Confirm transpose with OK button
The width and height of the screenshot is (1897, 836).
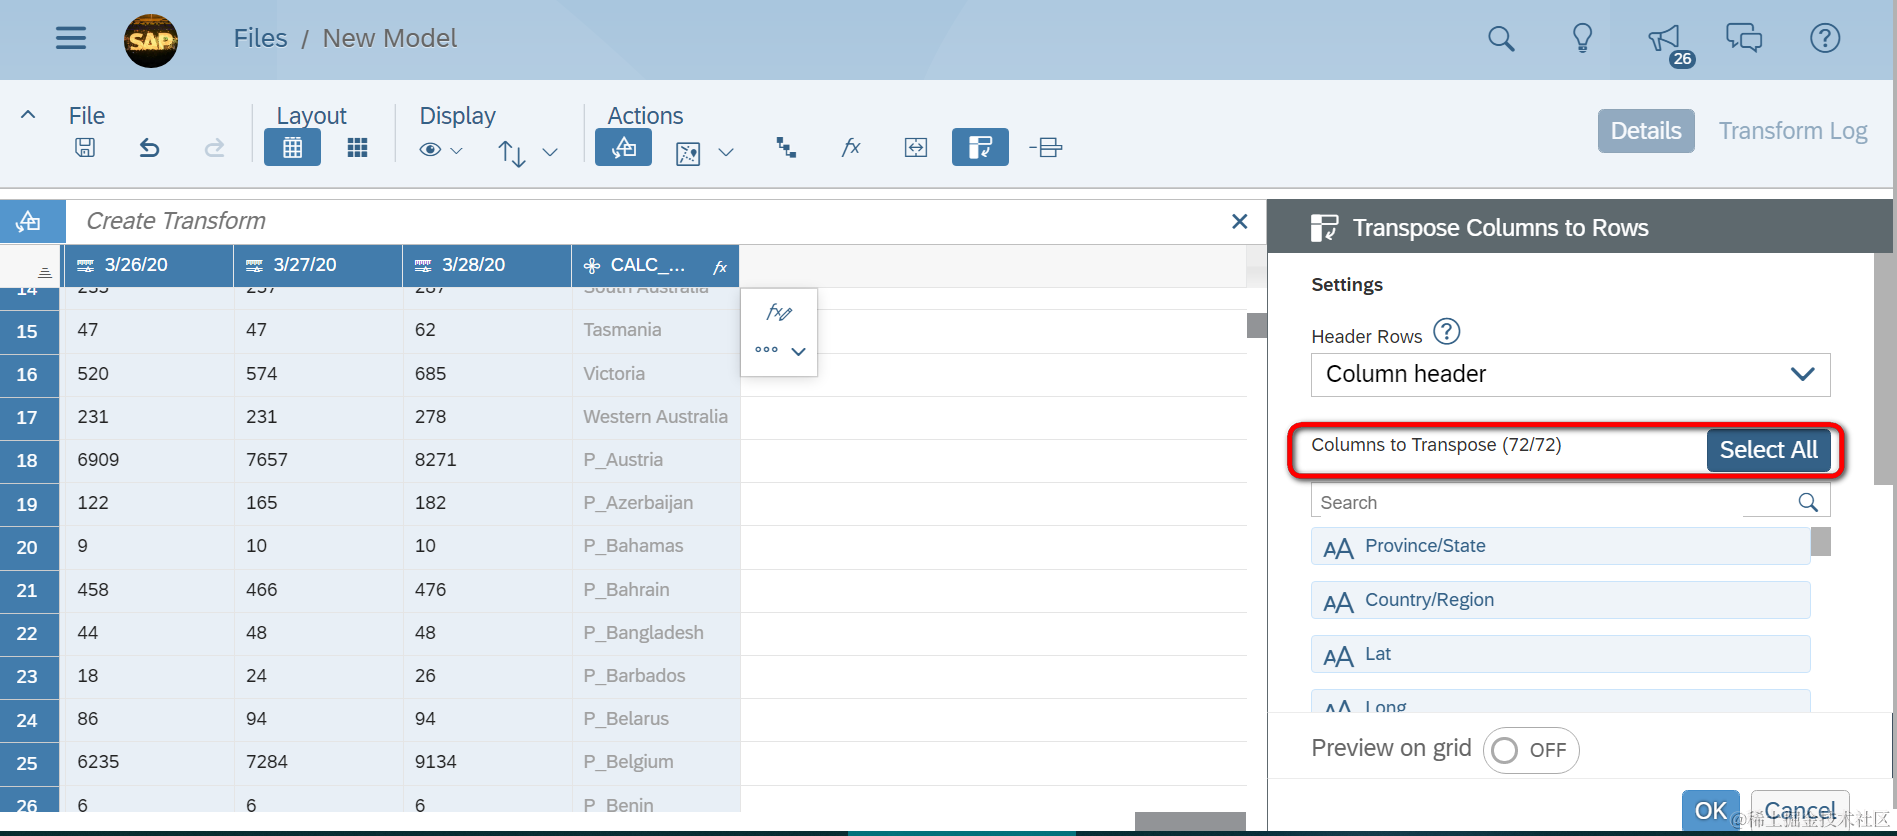(1710, 811)
